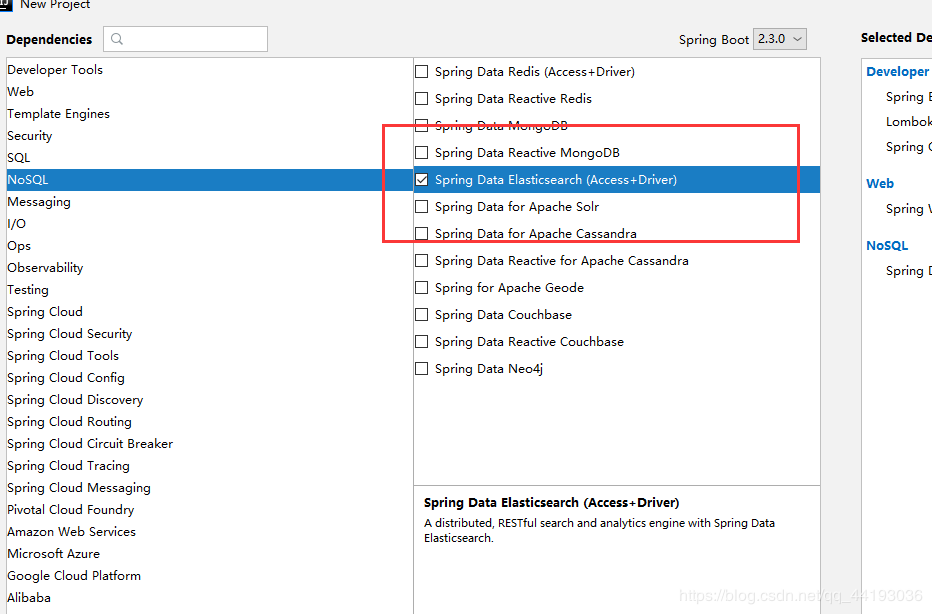Select the NoSQL category in the dependencies list
This screenshot has height=614, width=932.
[209, 180]
